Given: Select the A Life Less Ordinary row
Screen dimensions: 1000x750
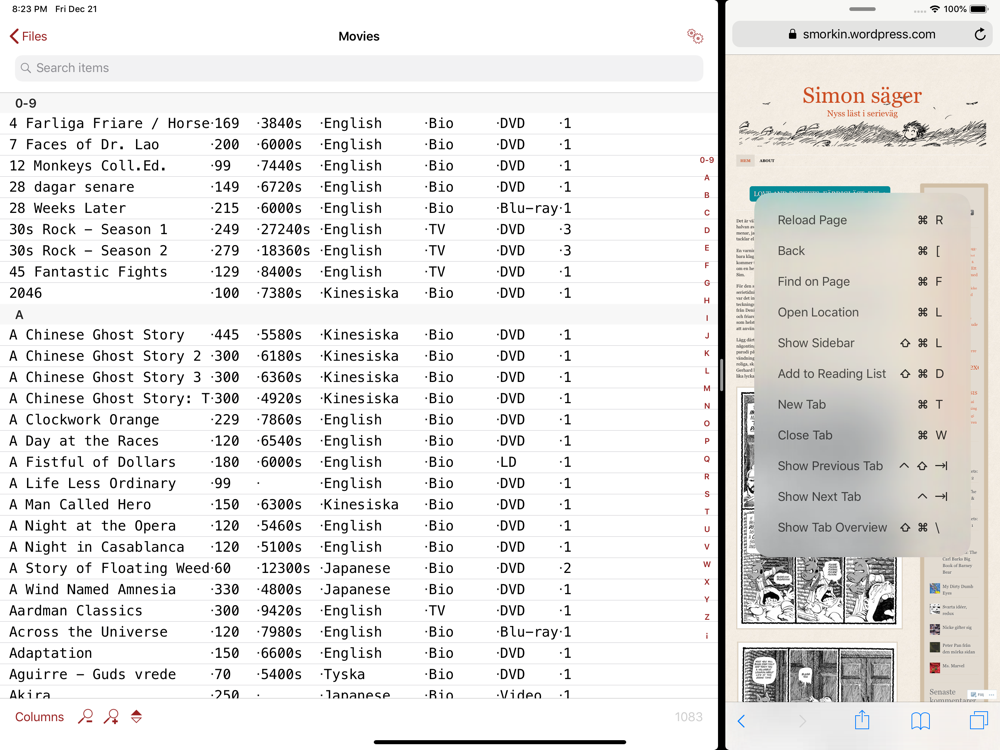Looking at the screenshot, I should [359, 483].
